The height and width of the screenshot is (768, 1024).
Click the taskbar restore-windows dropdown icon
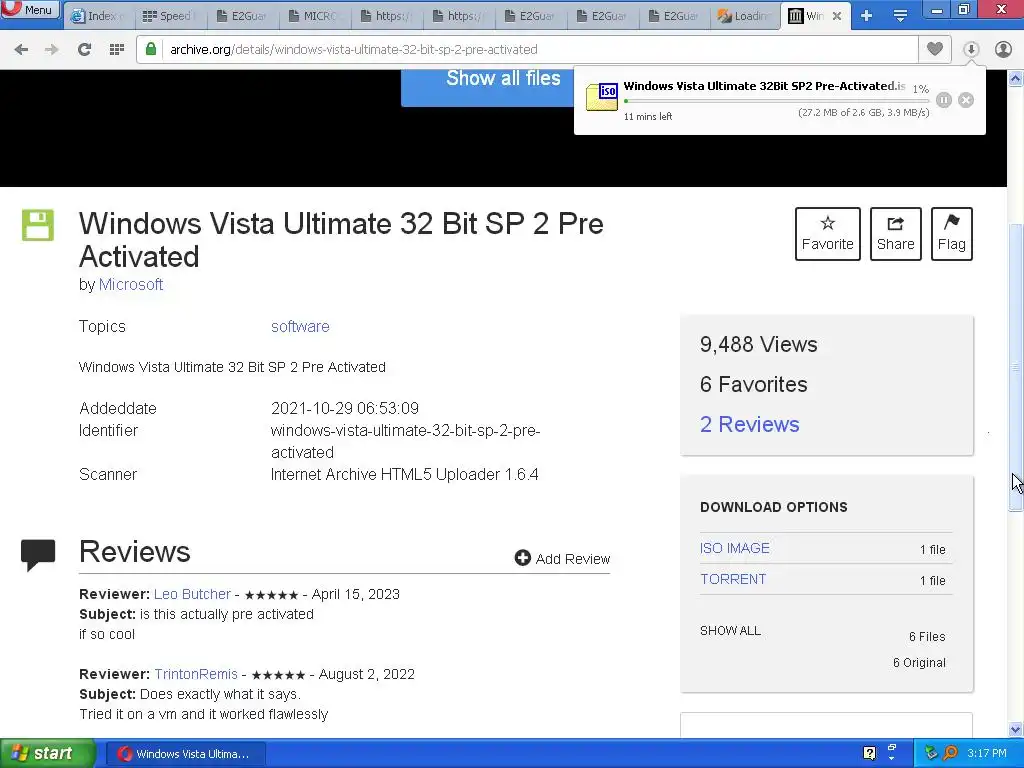[892, 751]
